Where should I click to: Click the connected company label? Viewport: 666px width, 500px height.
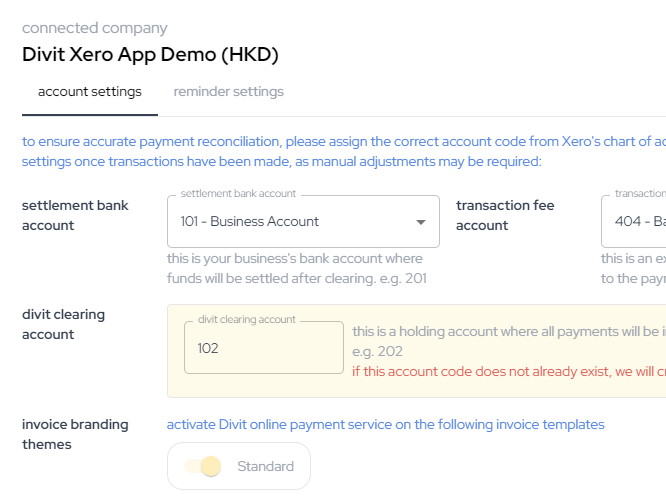pos(95,28)
